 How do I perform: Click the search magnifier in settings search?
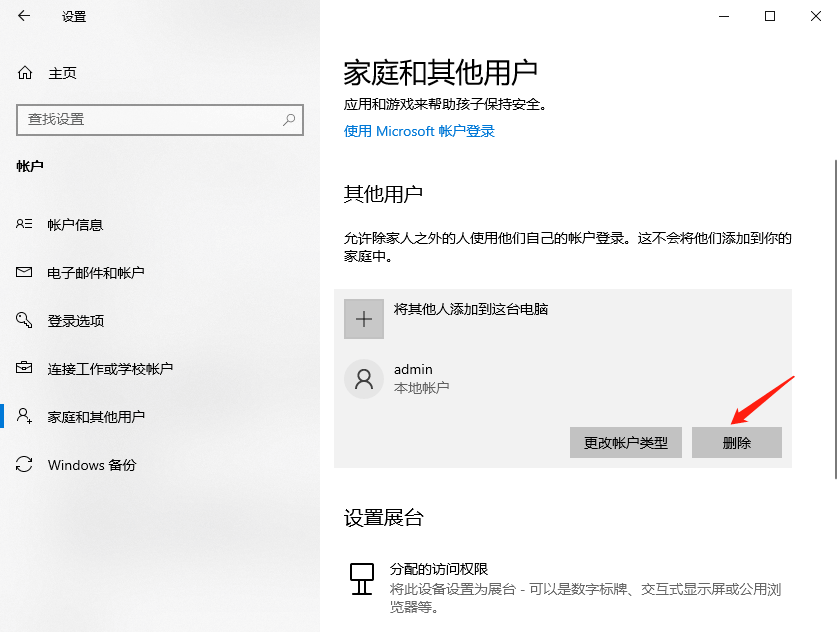click(x=290, y=120)
